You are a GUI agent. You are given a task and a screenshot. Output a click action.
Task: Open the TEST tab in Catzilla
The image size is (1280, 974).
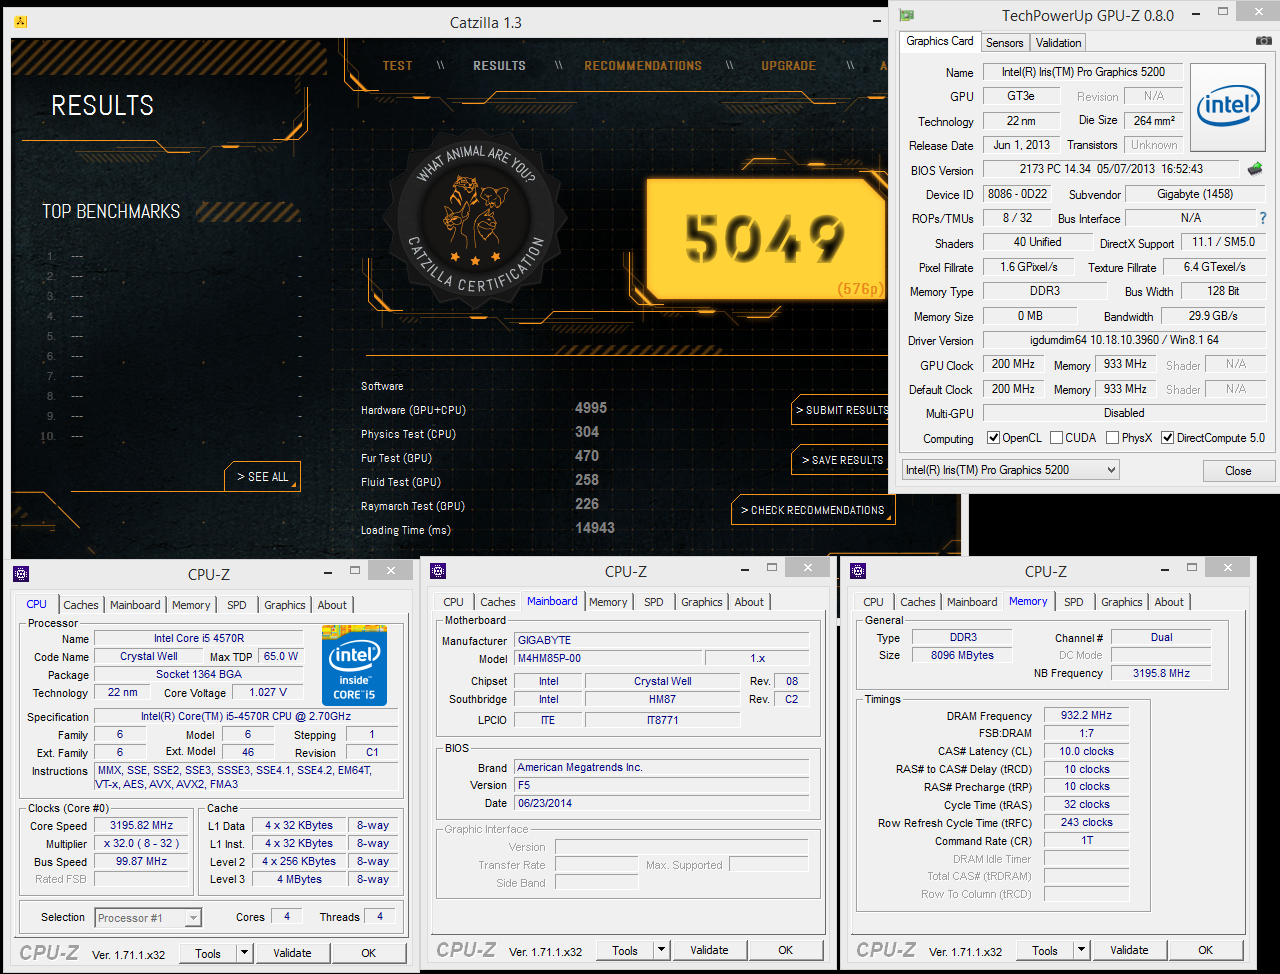point(397,66)
